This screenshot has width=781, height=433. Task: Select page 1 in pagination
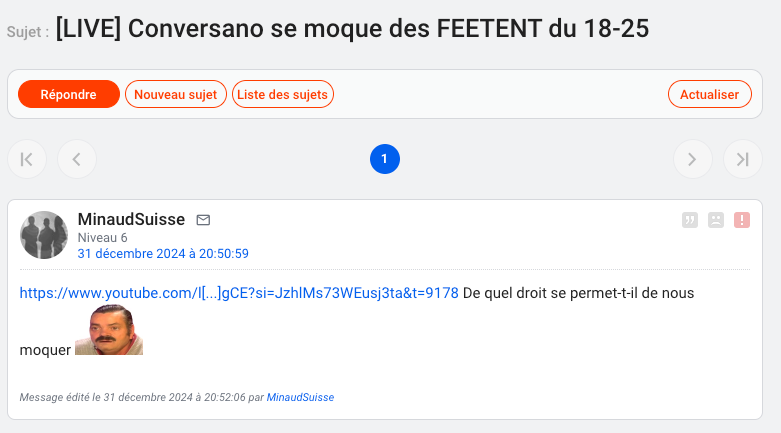coord(385,159)
